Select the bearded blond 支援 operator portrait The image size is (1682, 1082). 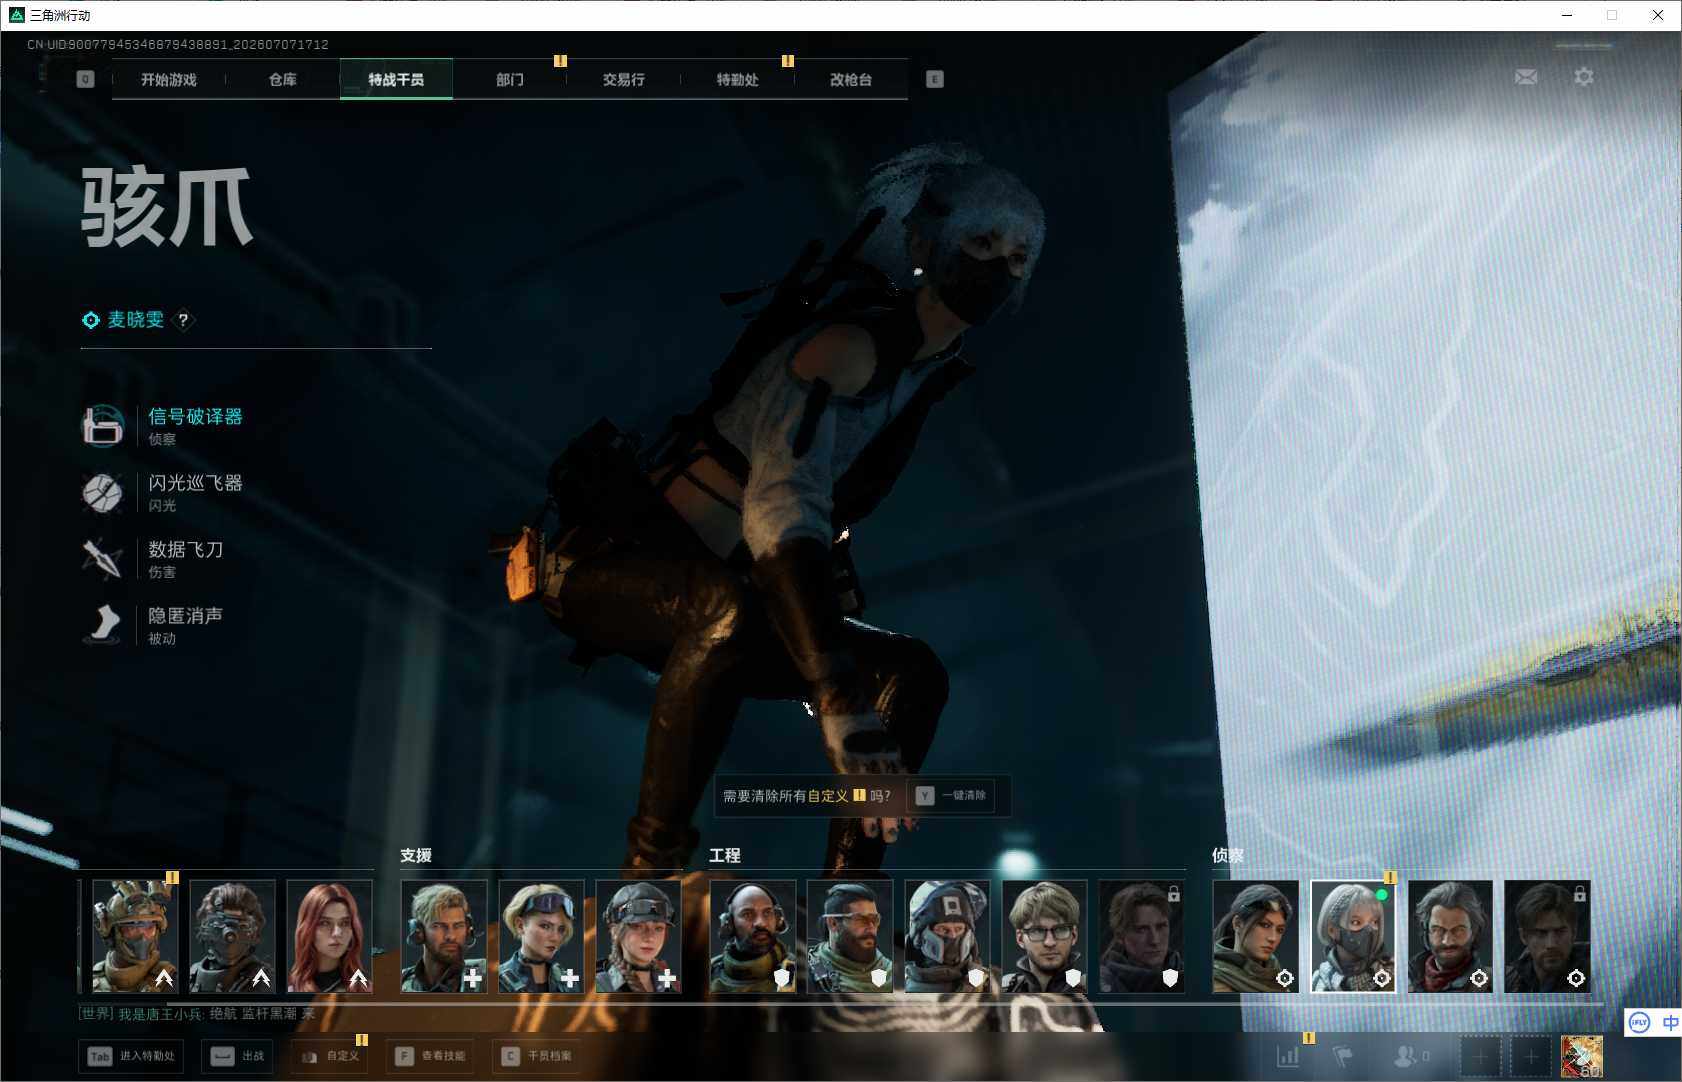(x=444, y=936)
